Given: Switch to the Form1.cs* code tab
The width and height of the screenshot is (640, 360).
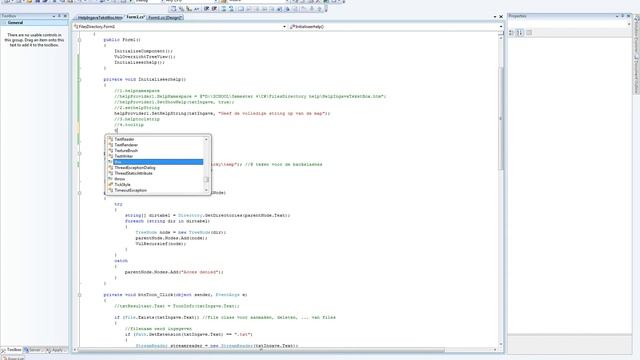Looking at the screenshot, I should tap(135, 18).
